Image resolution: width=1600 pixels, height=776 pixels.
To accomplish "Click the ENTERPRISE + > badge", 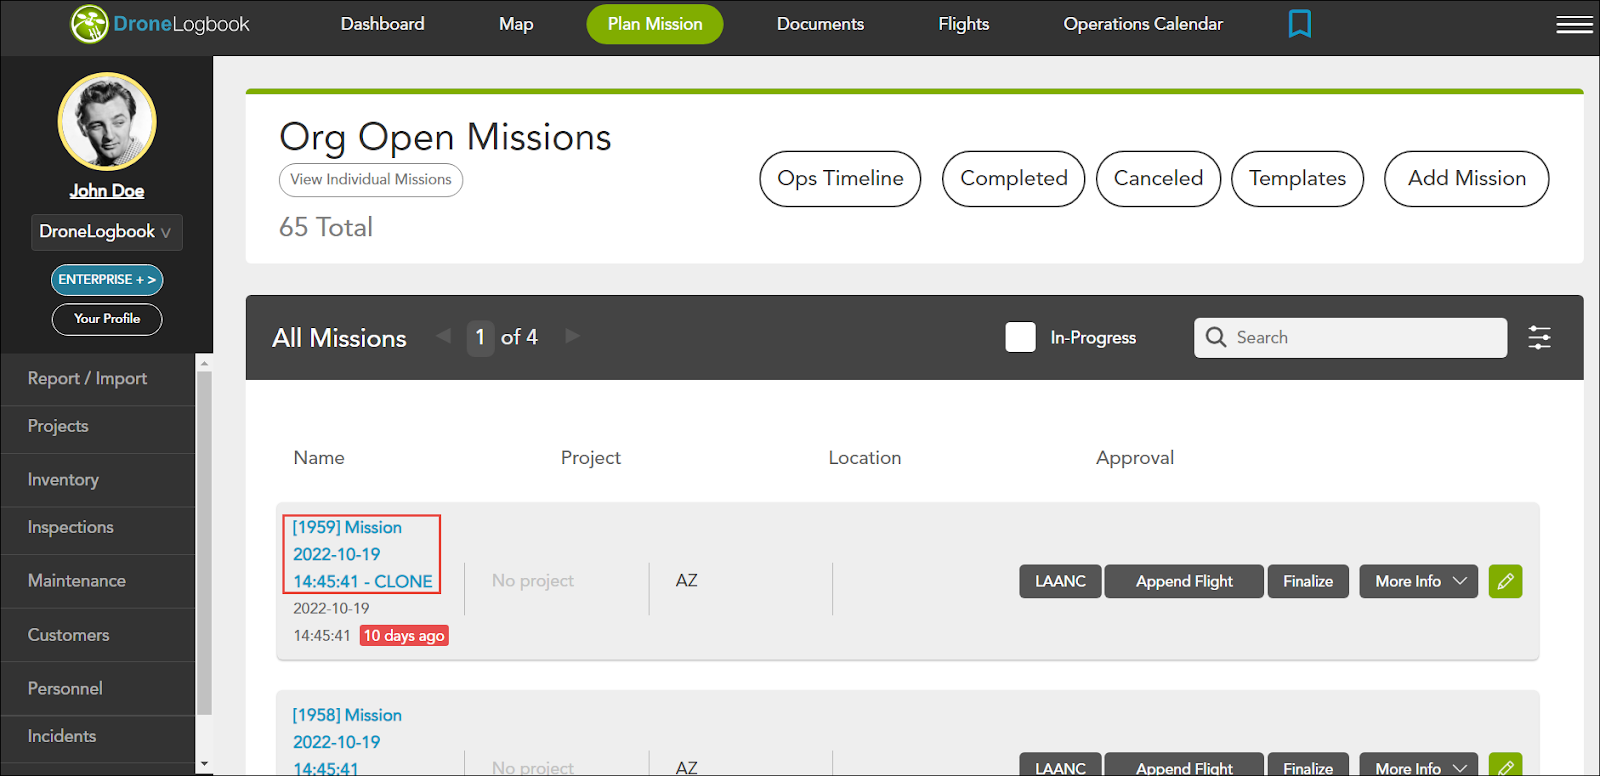I will click(107, 280).
